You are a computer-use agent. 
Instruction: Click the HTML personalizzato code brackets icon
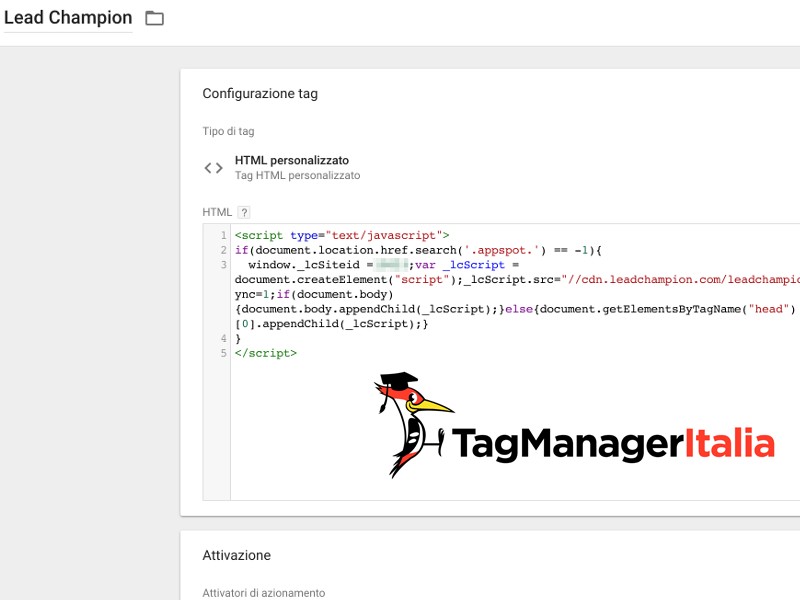point(213,167)
